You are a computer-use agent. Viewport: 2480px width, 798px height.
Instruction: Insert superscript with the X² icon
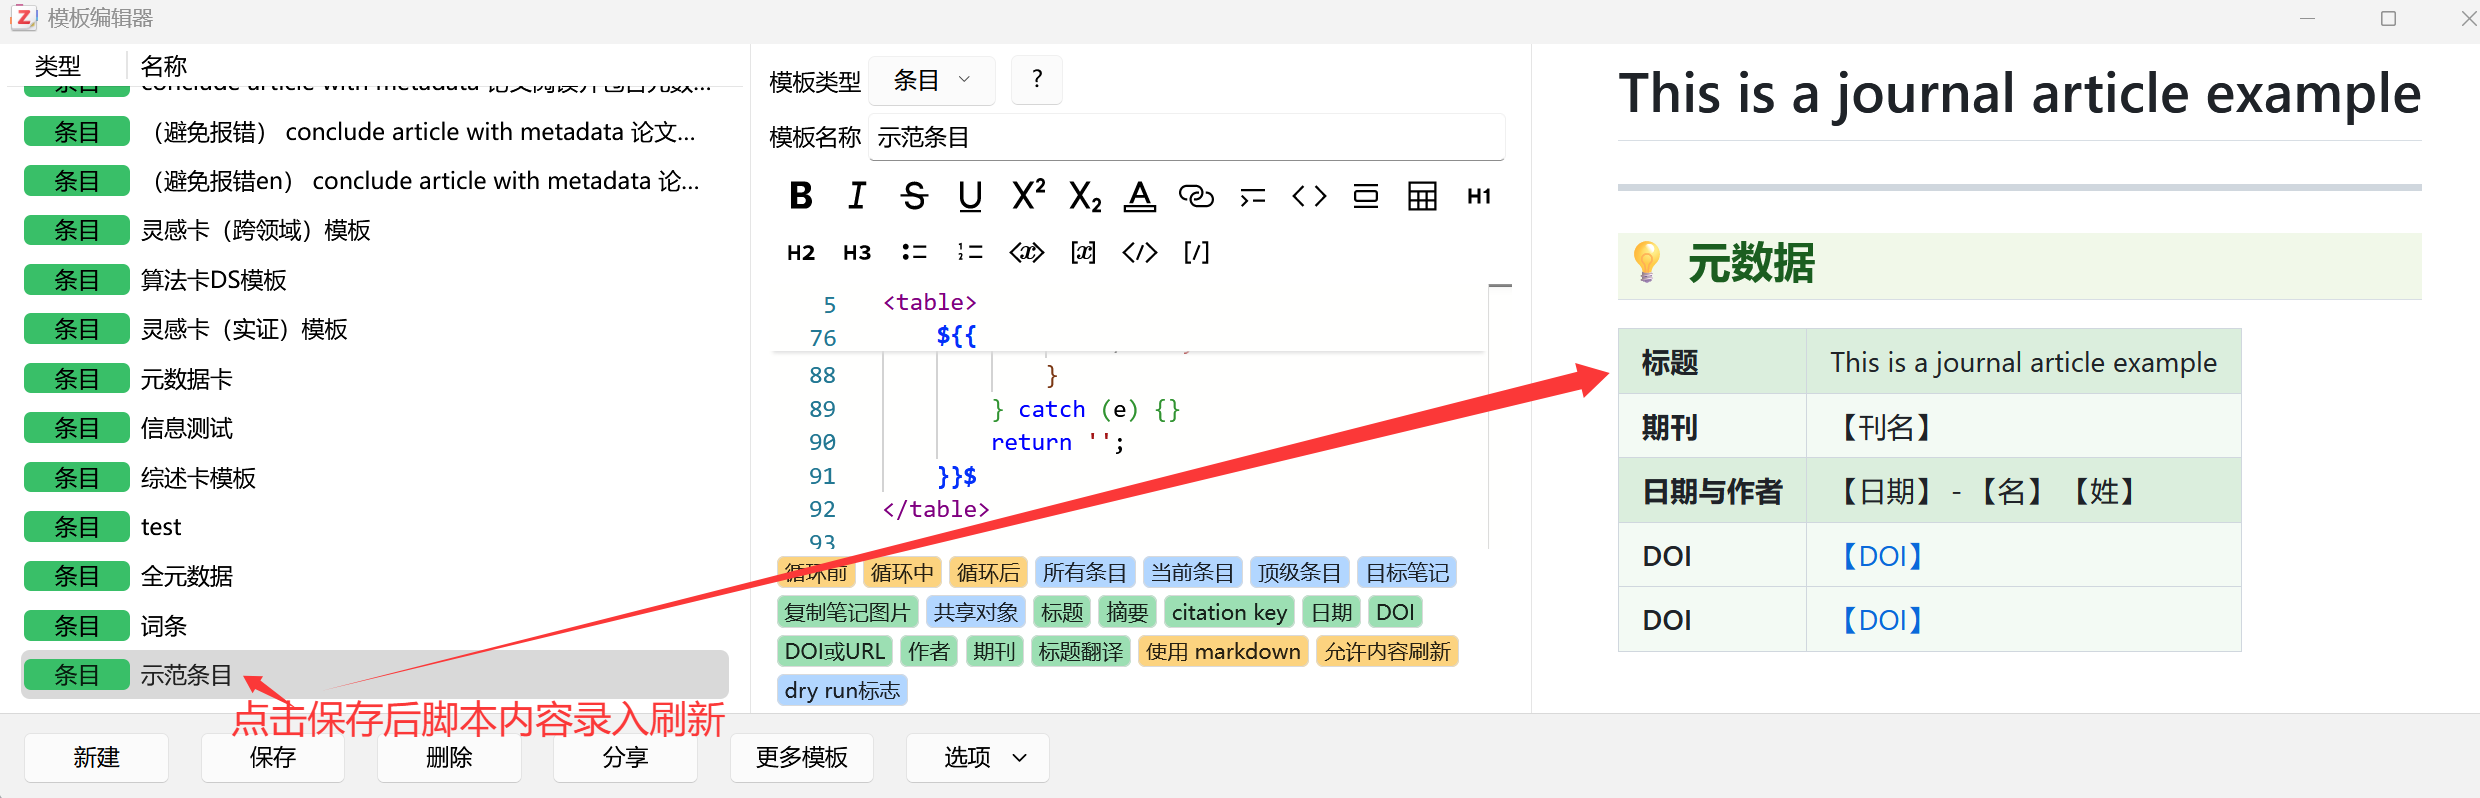tap(1028, 196)
